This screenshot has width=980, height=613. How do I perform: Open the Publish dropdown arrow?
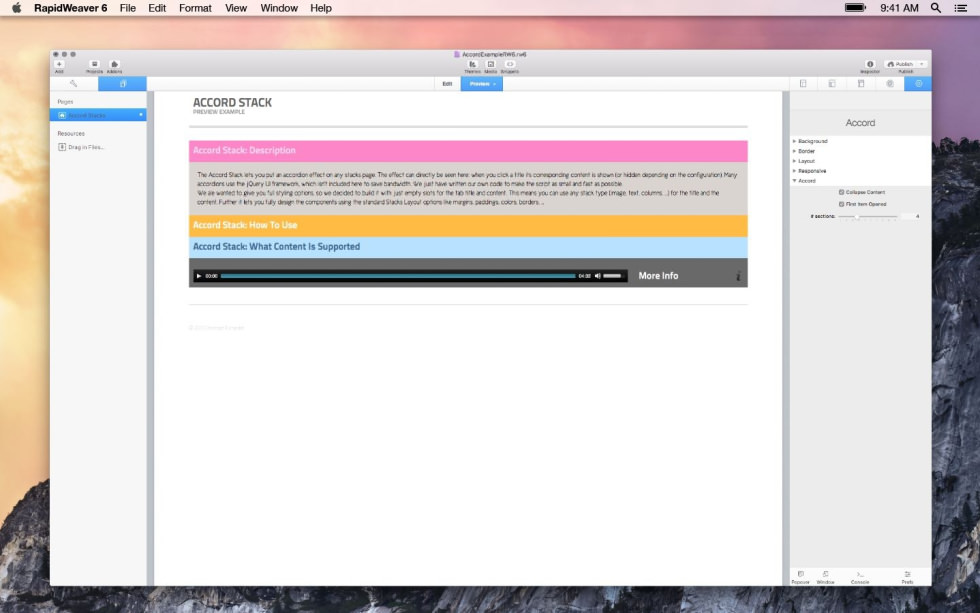point(921,64)
